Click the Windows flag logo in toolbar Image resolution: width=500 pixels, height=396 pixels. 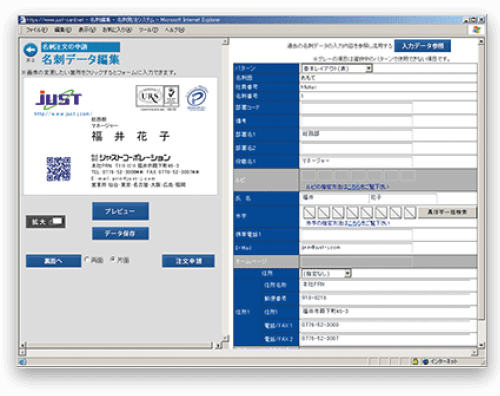pos(477,30)
